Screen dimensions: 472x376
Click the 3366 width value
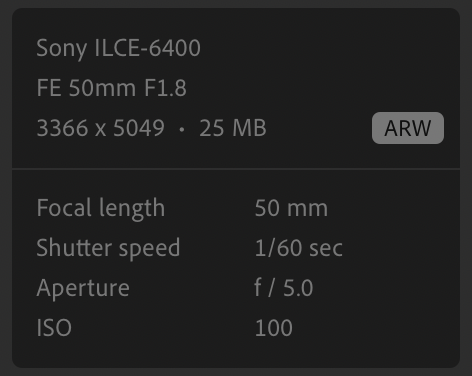(62, 128)
